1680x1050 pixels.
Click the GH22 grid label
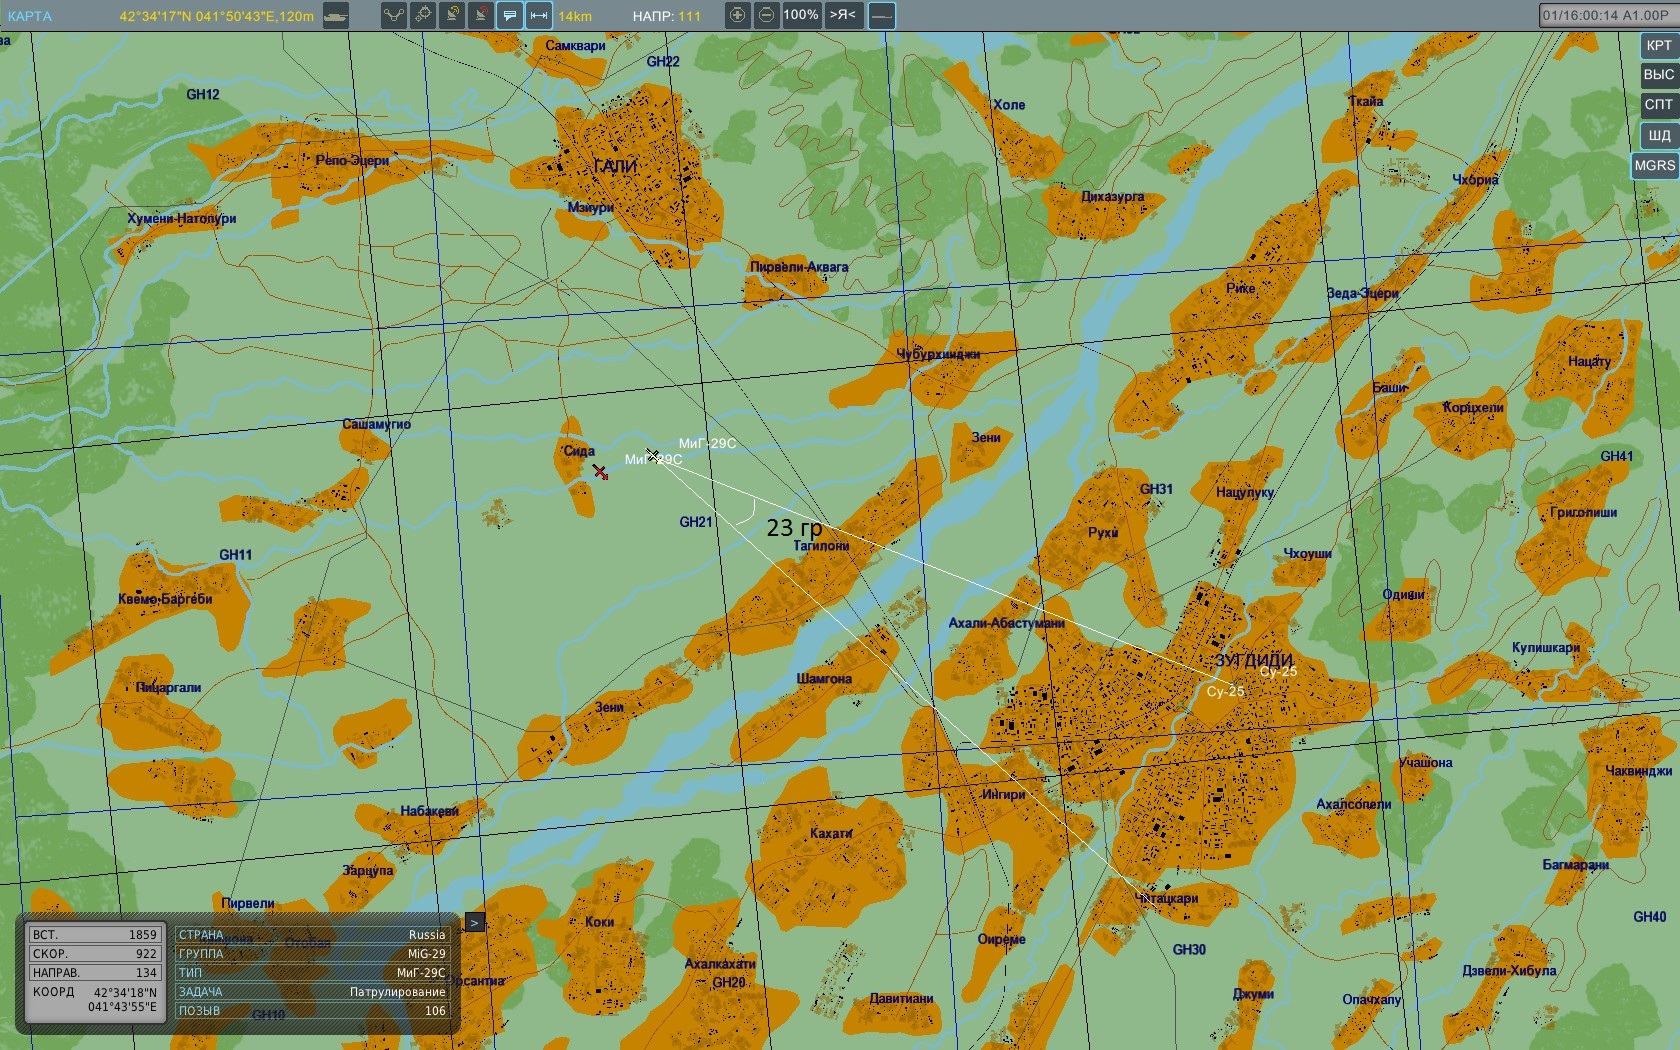[x=663, y=62]
